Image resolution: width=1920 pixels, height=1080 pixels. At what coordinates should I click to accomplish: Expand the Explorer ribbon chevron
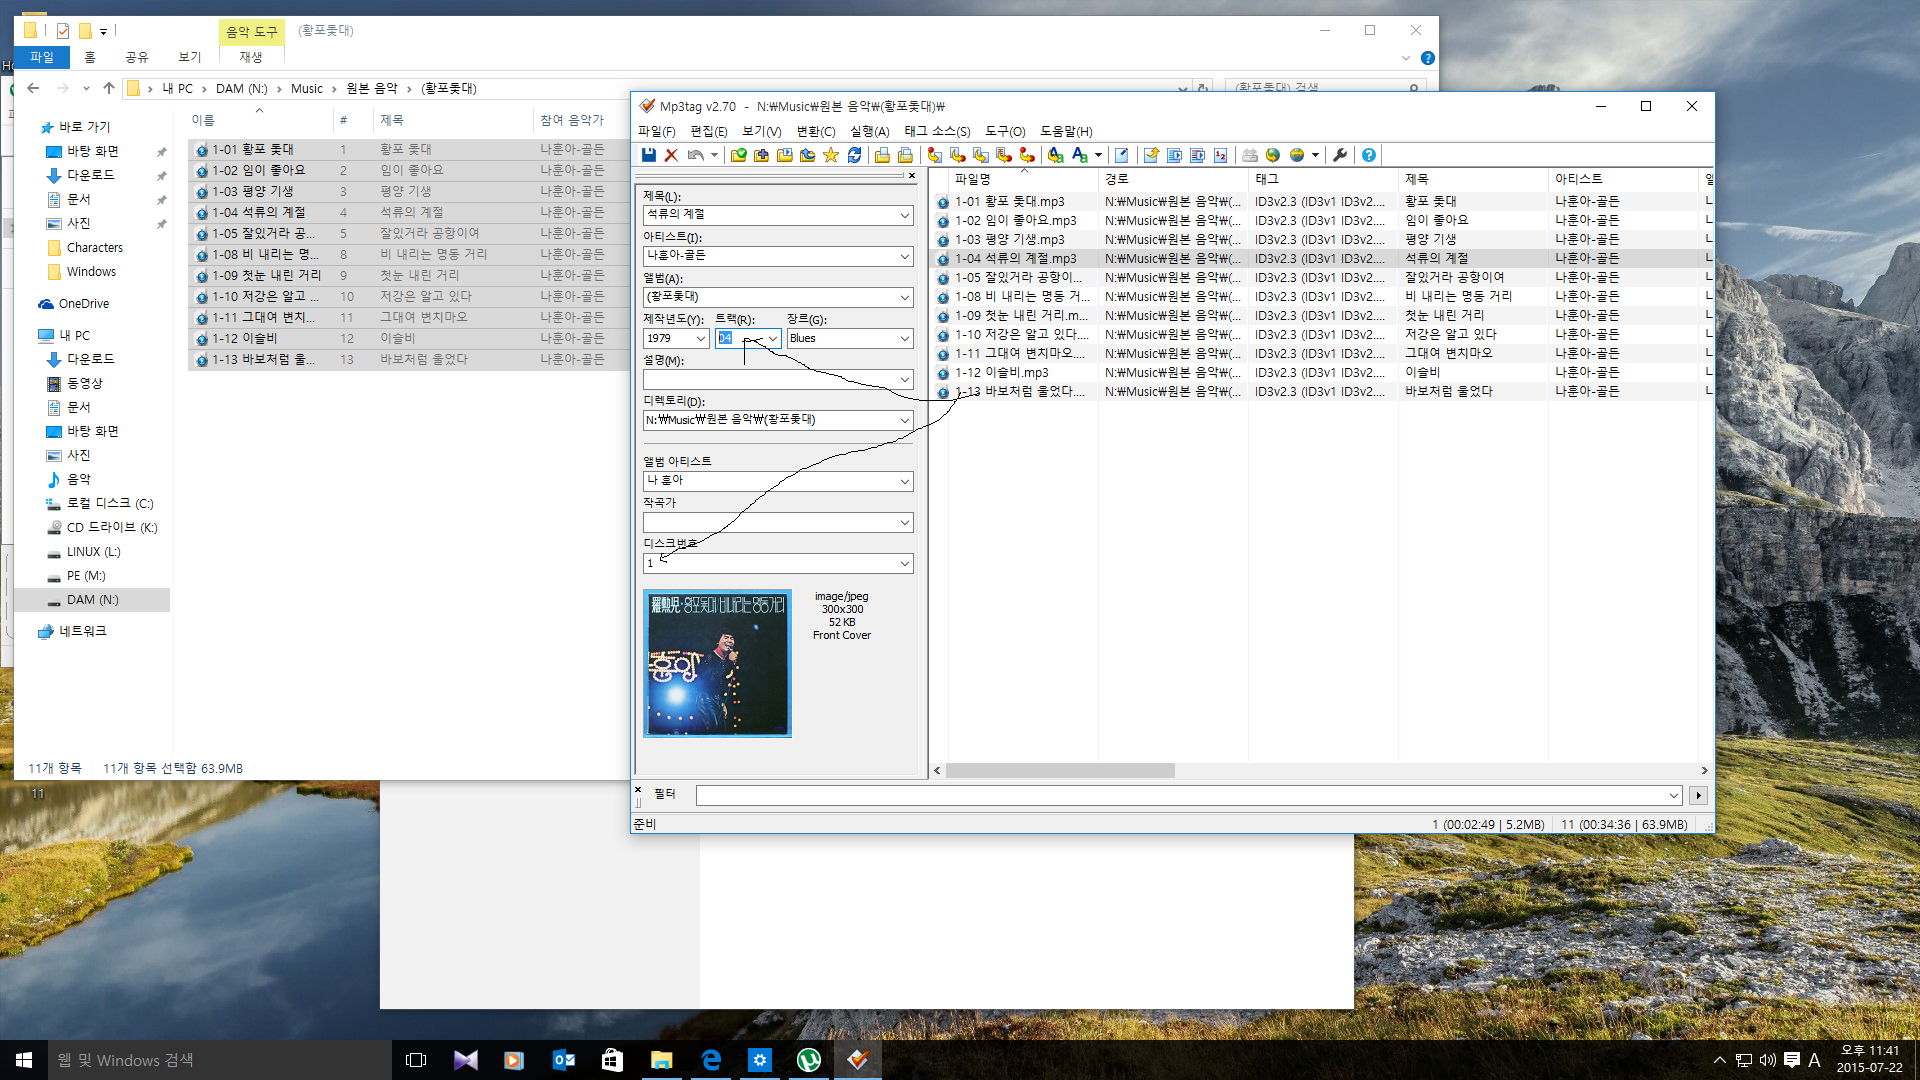[x=1405, y=58]
